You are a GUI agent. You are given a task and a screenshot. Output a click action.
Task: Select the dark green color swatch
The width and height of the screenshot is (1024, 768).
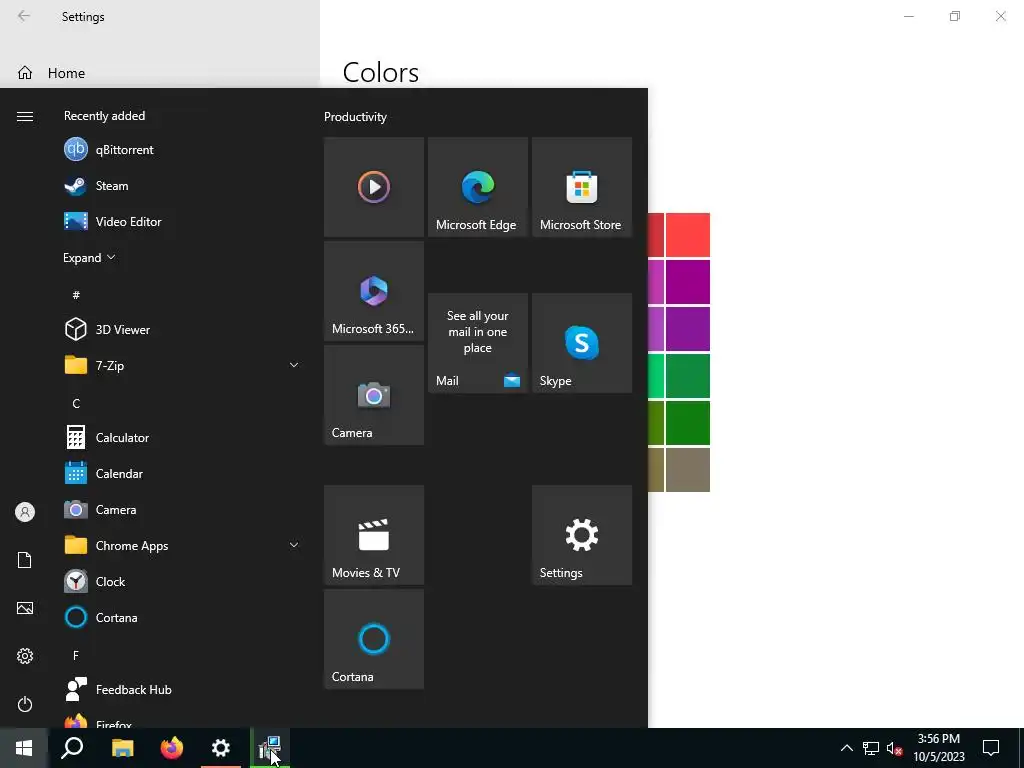[x=688, y=423]
